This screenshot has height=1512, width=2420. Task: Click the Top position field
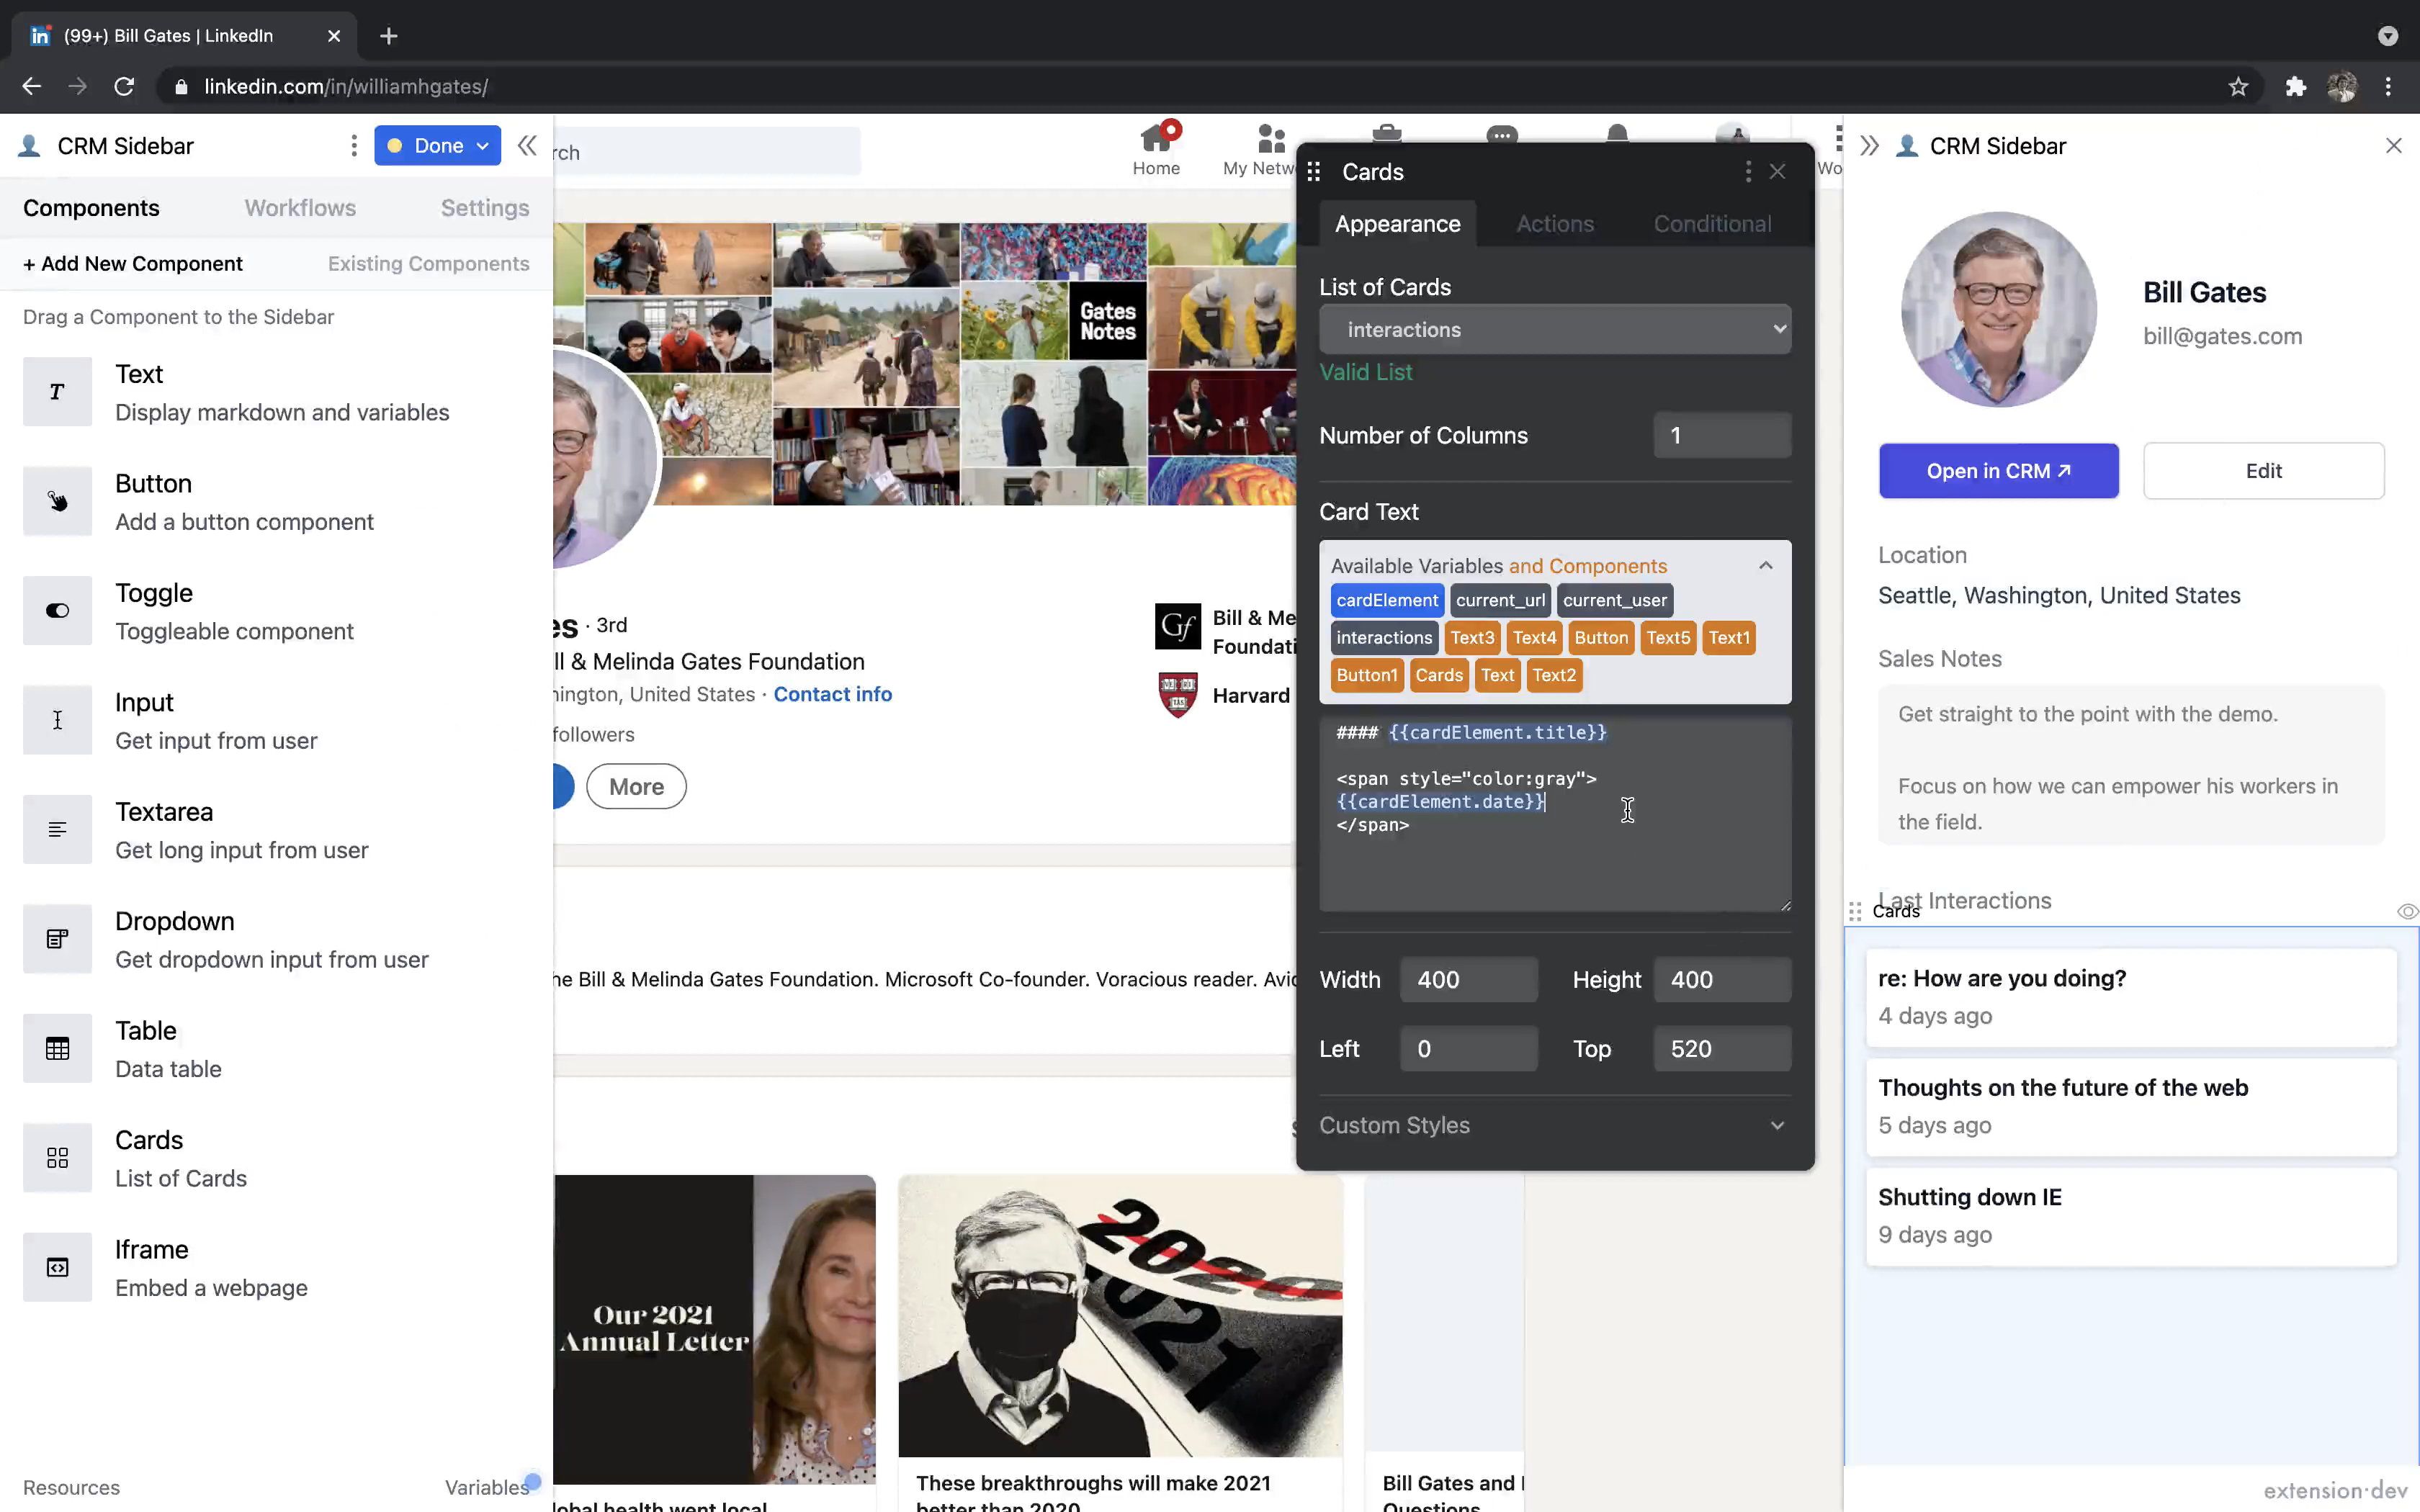coord(1722,1049)
